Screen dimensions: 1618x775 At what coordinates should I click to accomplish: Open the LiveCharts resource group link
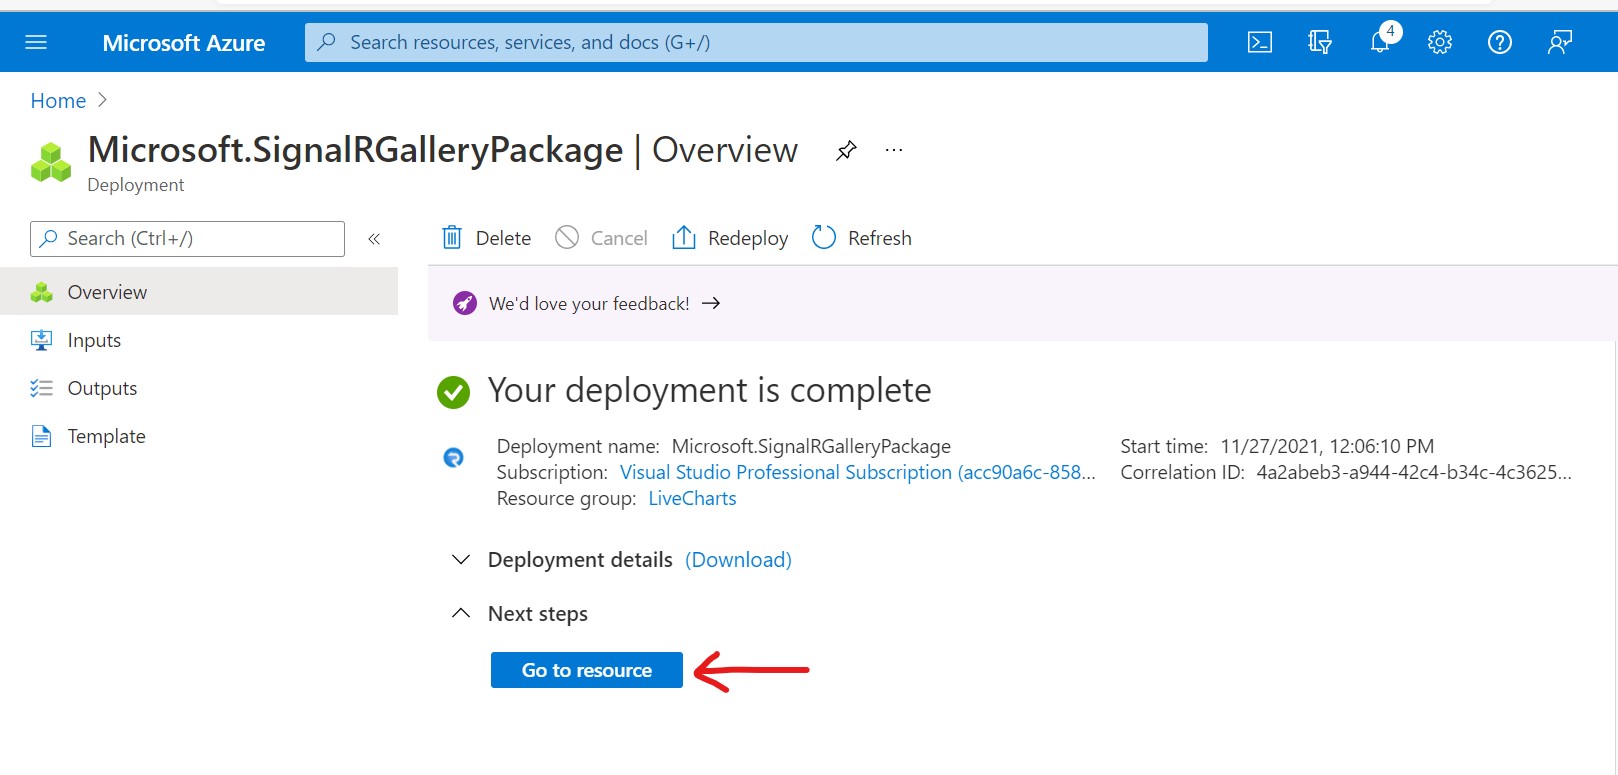point(692,499)
